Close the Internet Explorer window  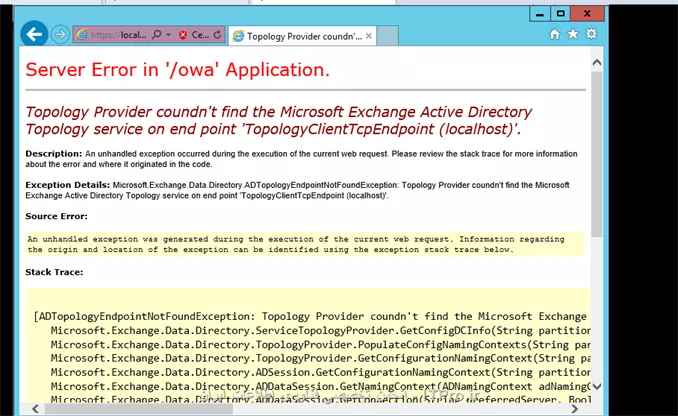[x=587, y=14]
